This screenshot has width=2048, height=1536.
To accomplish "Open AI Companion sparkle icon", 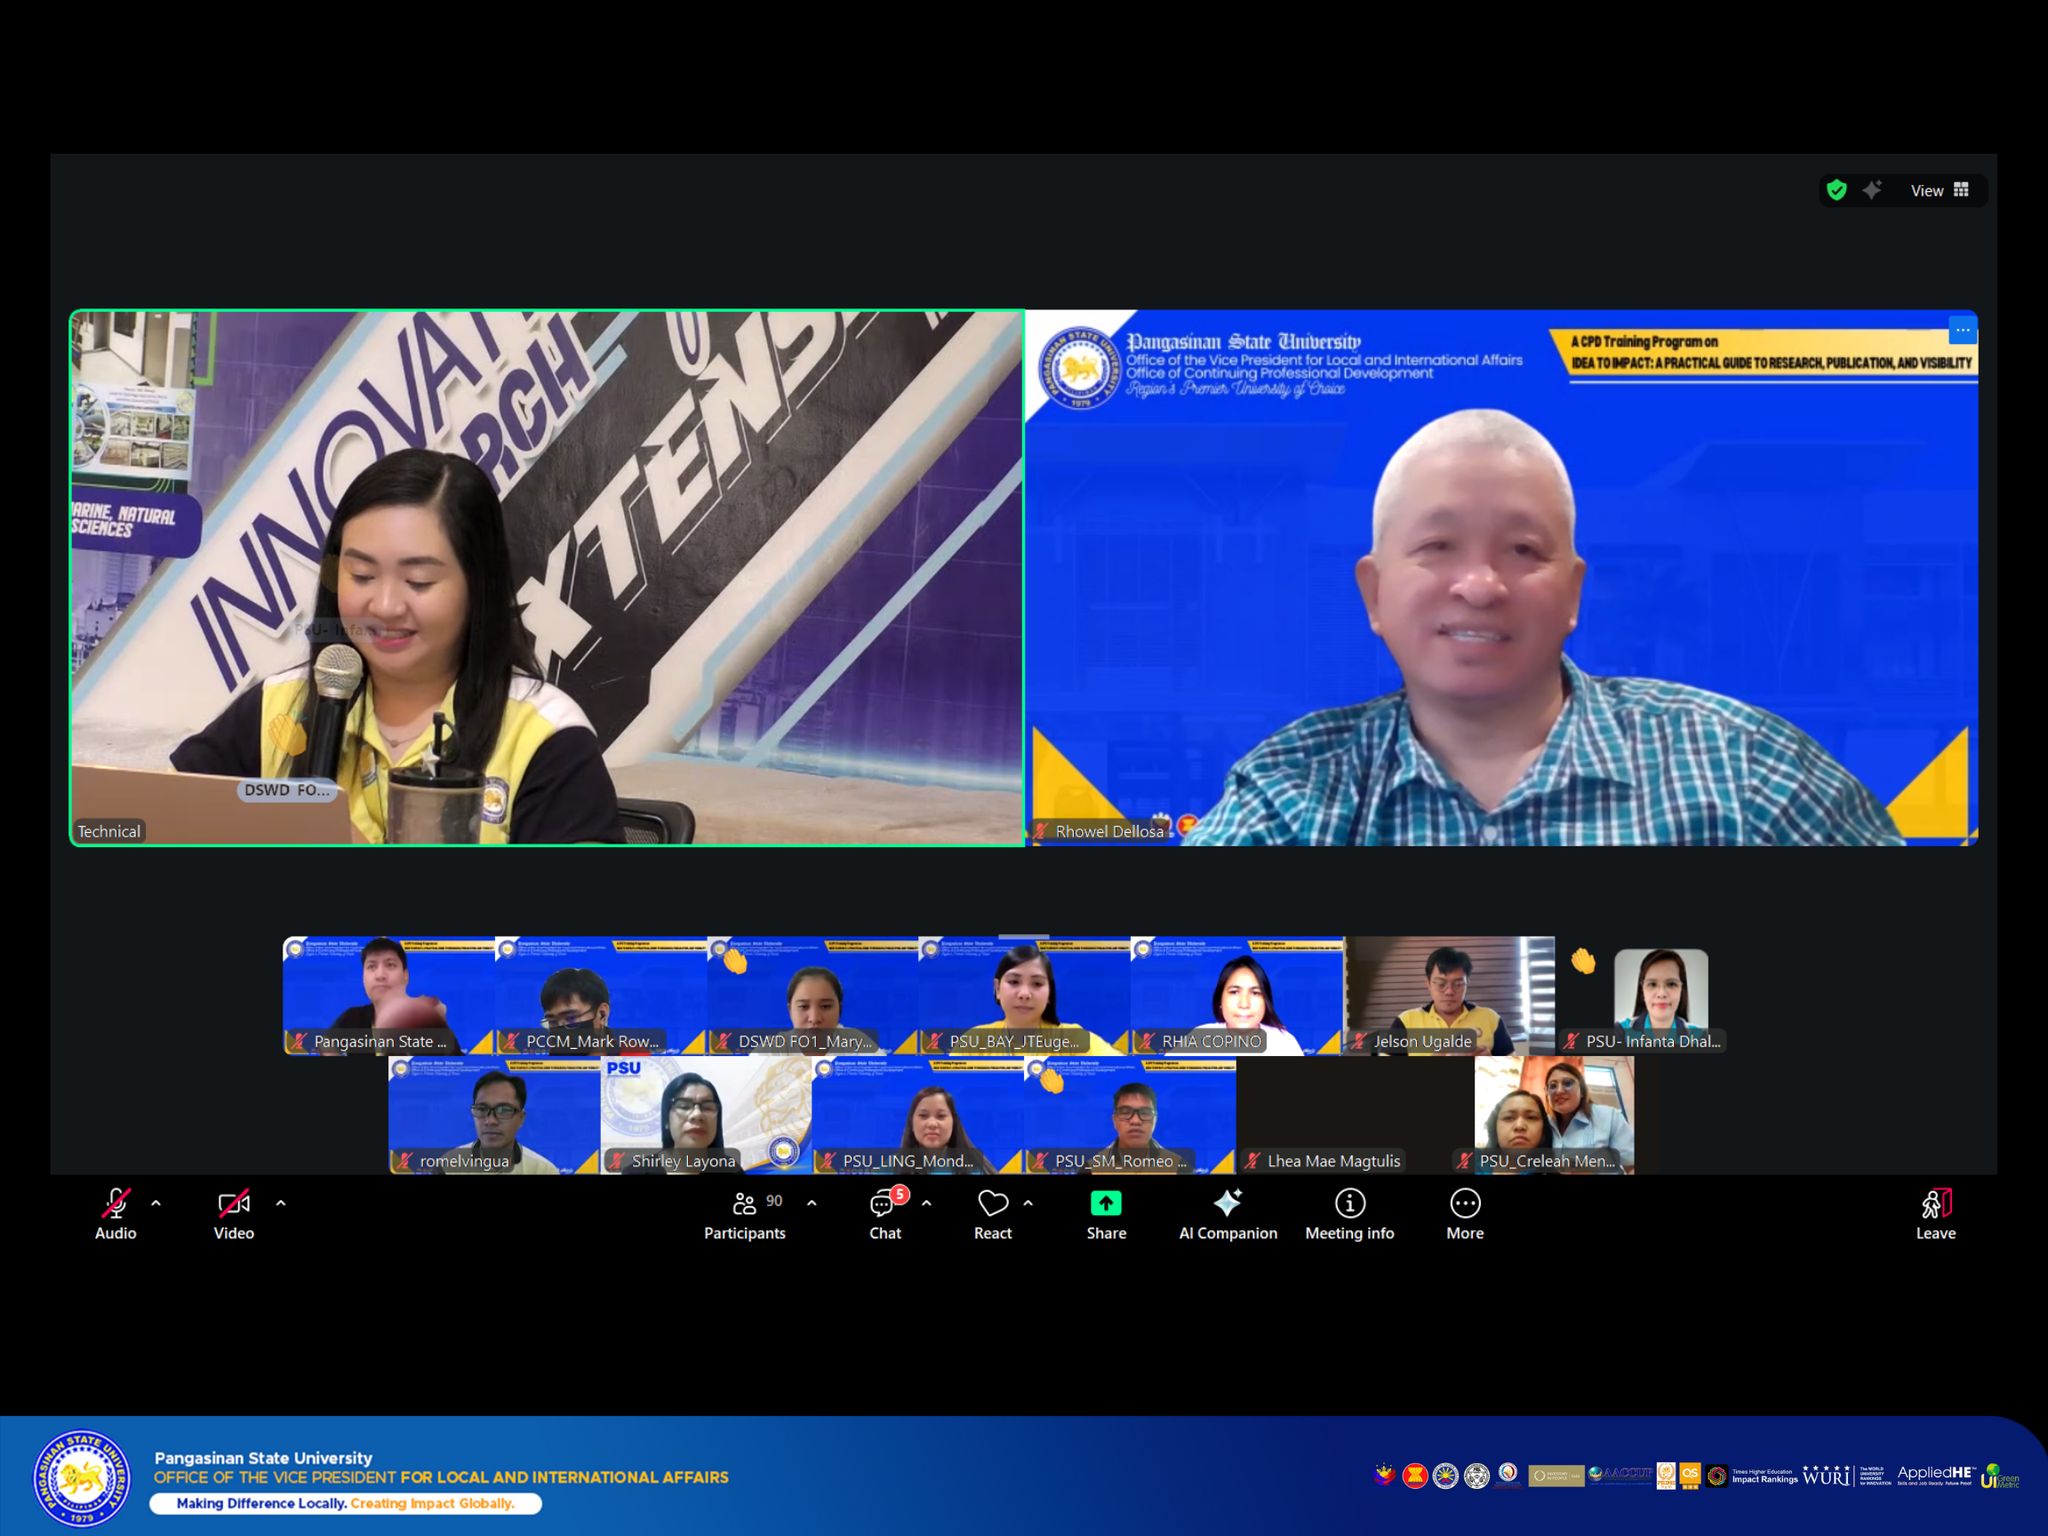I will pos(1227,1203).
